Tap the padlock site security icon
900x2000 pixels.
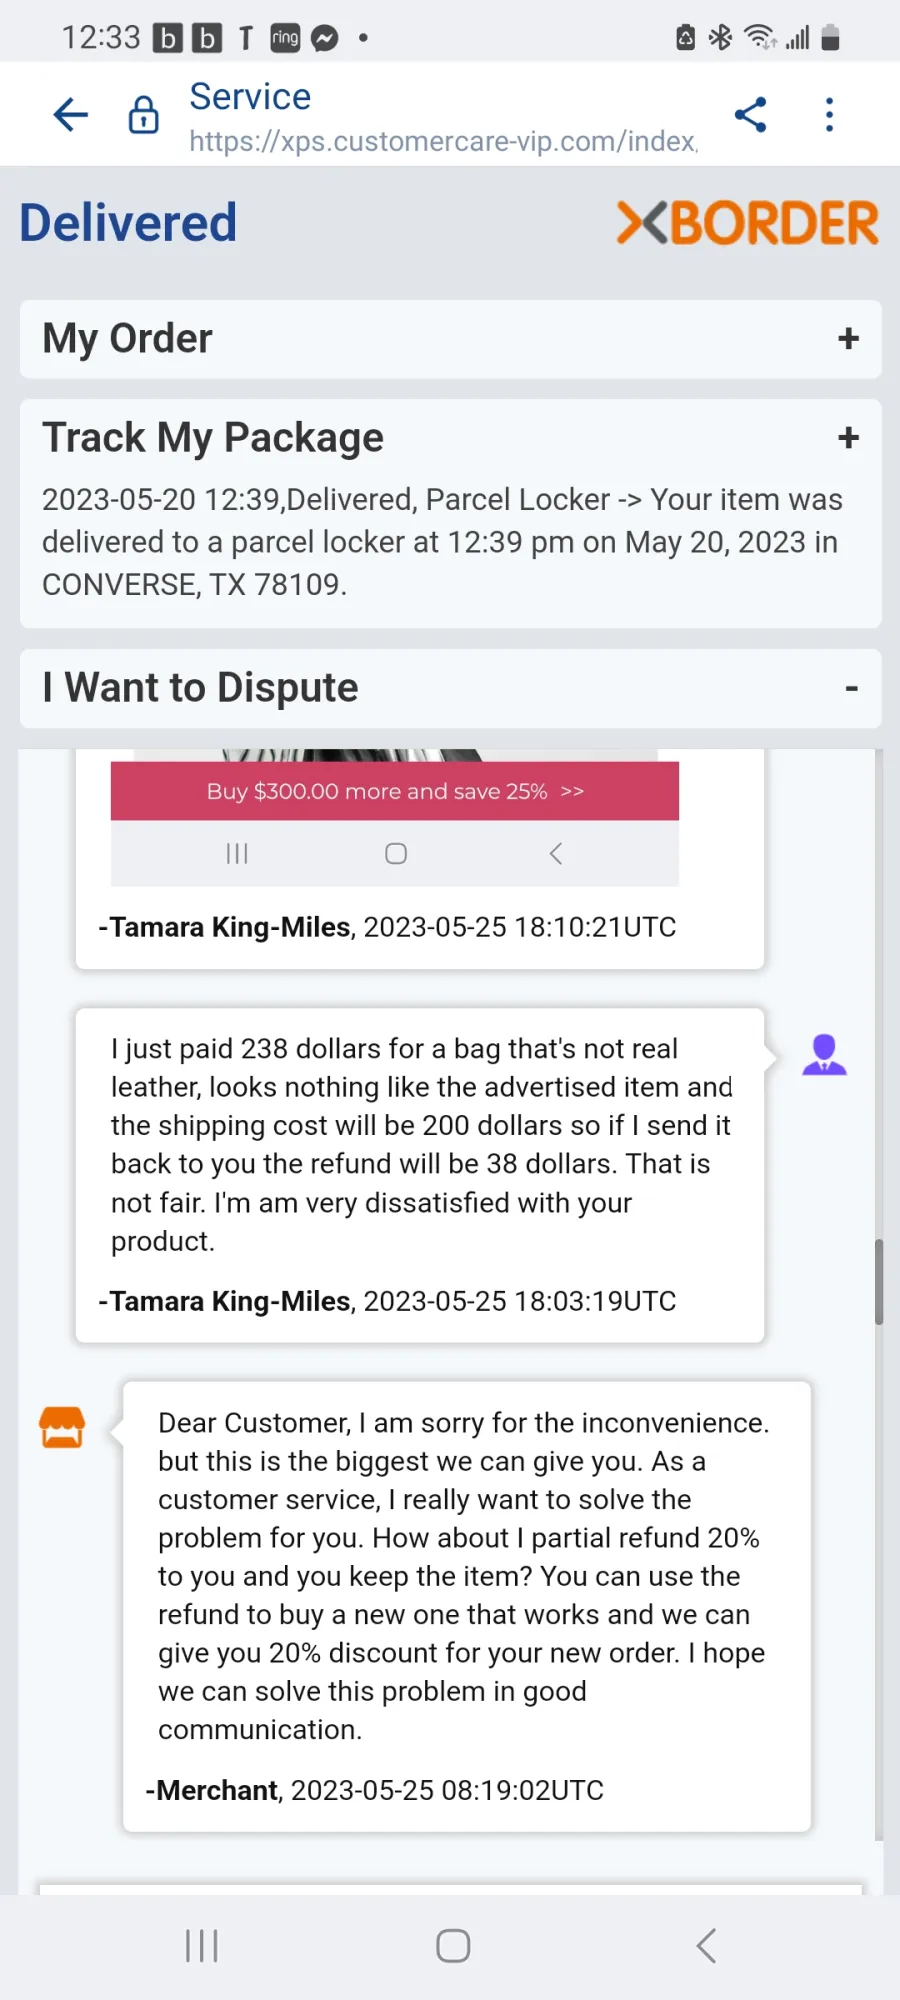pos(144,115)
